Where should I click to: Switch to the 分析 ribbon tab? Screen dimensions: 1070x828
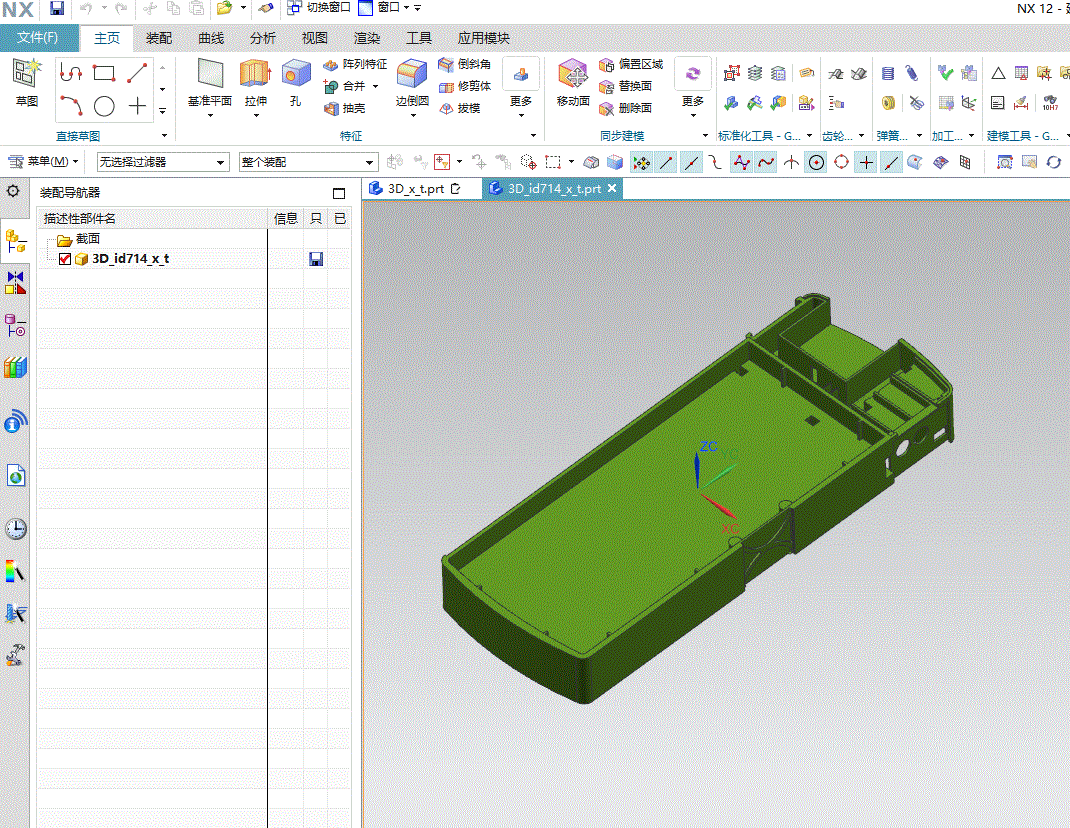[263, 38]
